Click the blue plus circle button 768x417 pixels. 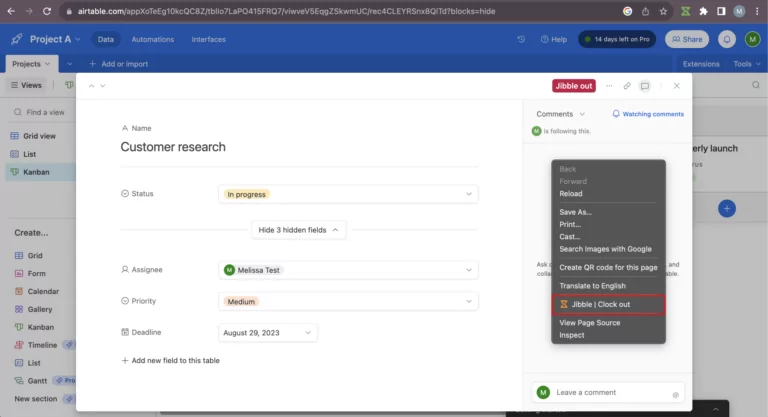(x=727, y=208)
